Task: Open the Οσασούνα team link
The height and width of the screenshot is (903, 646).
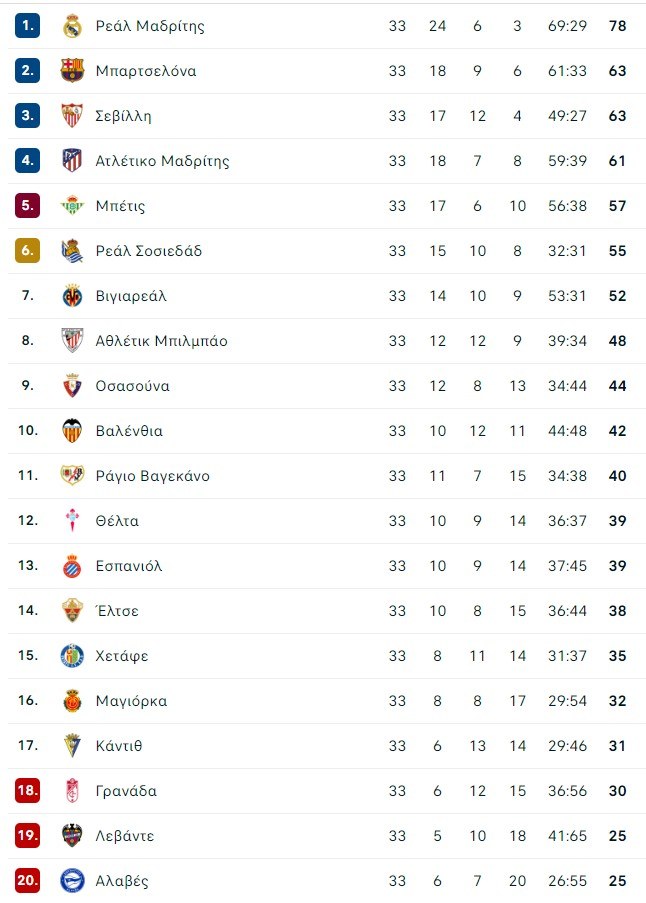Action: click(x=133, y=386)
